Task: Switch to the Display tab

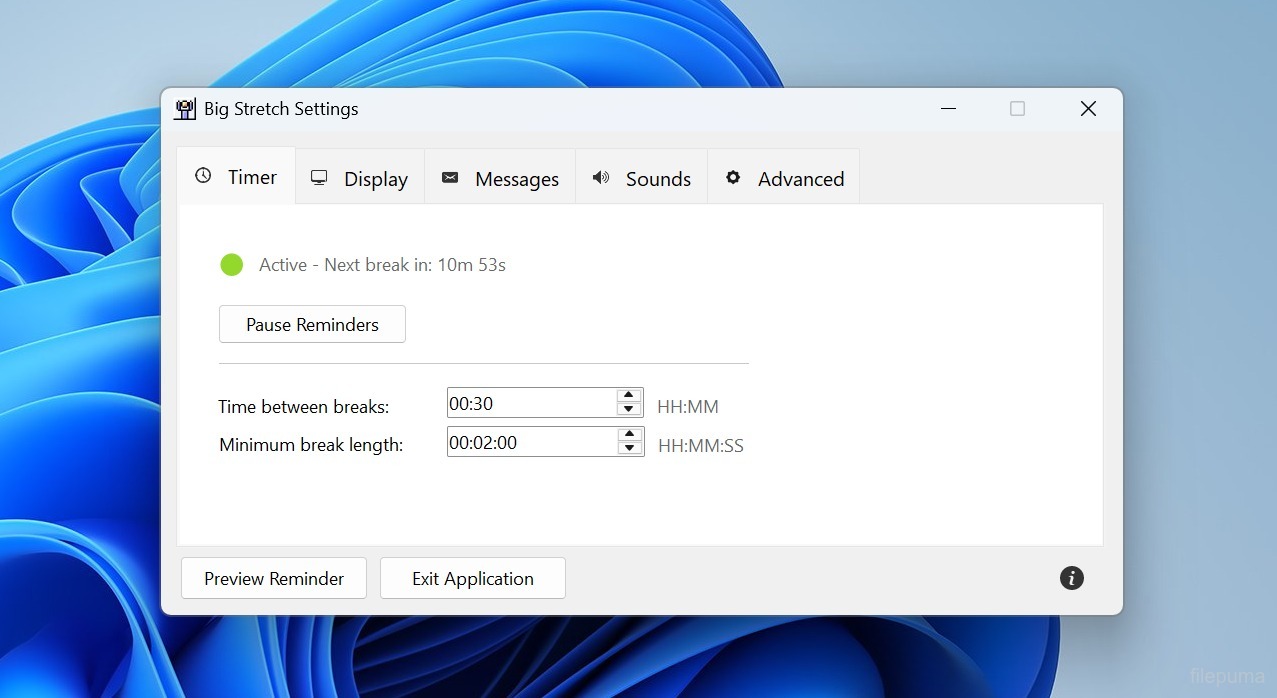Action: click(x=360, y=178)
